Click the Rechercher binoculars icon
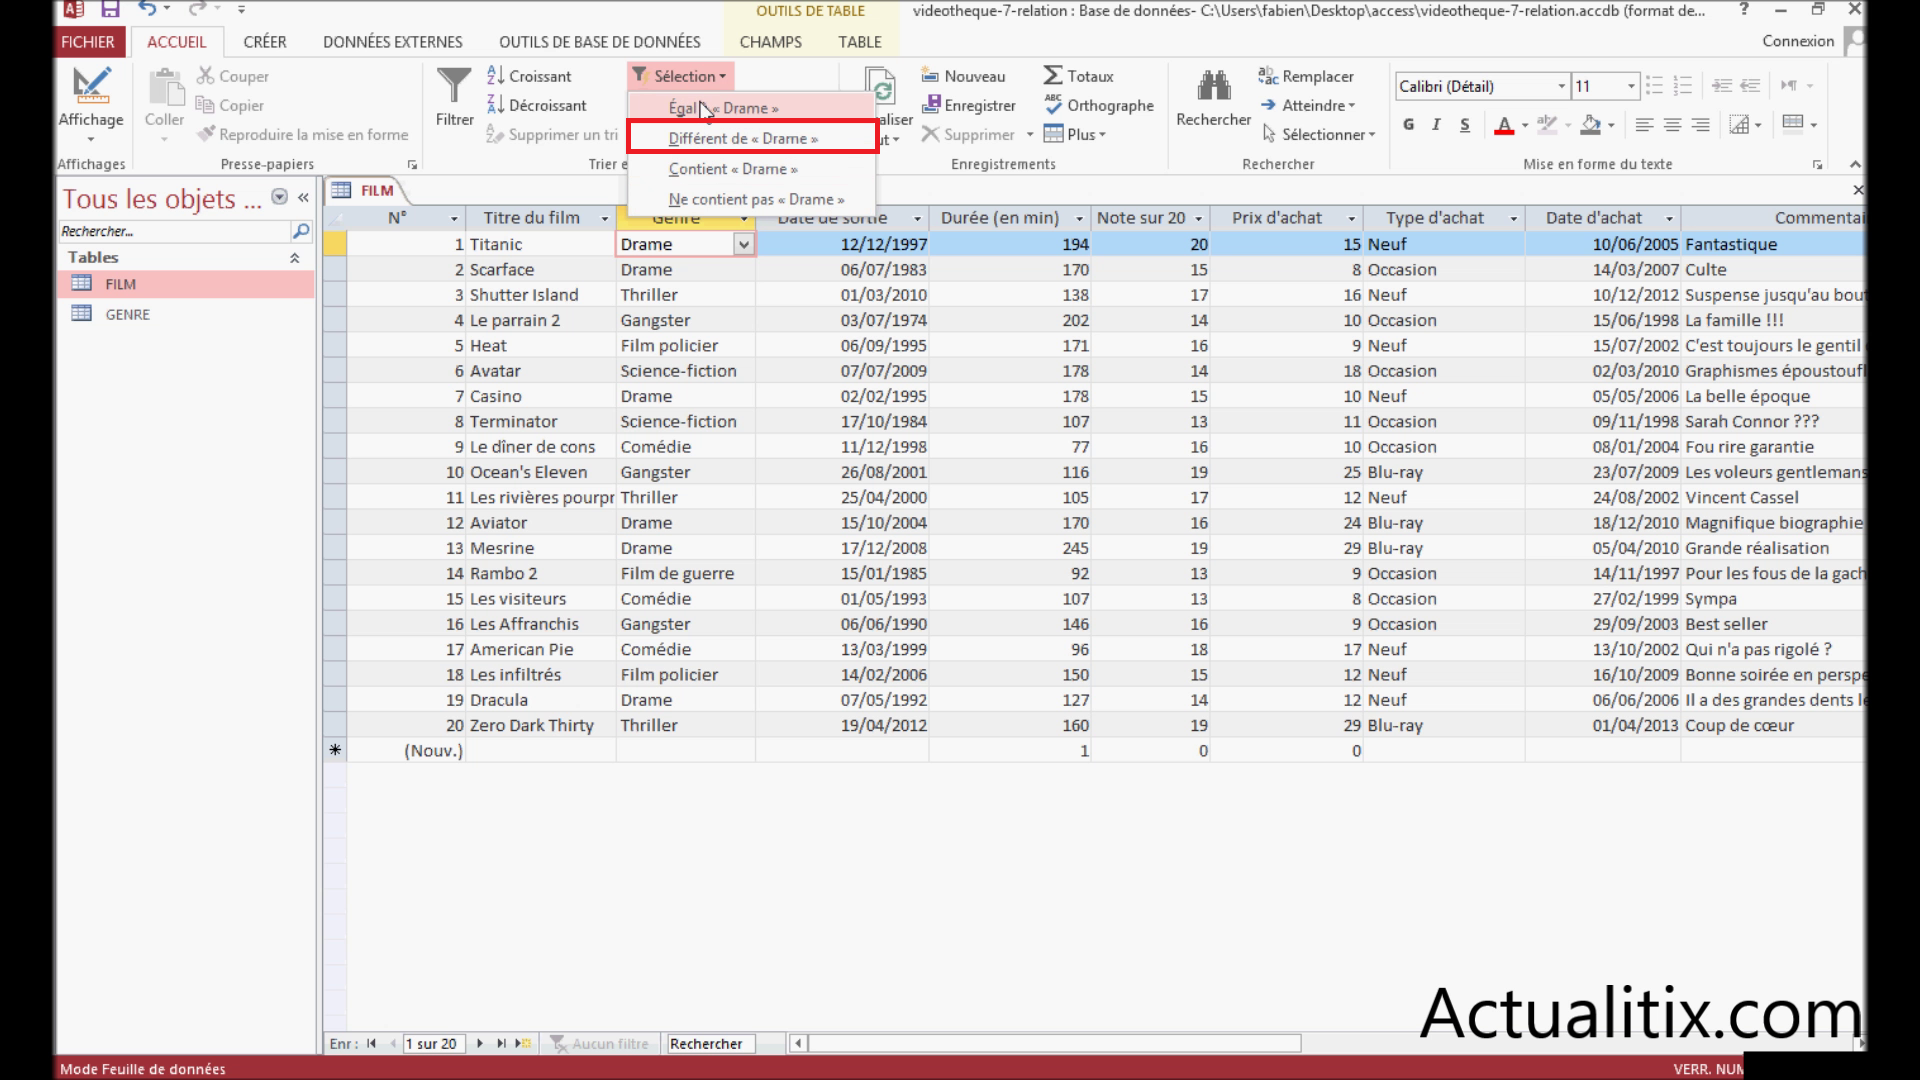This screenshot has width=1920, height=1080. [x=1213, y=97]
